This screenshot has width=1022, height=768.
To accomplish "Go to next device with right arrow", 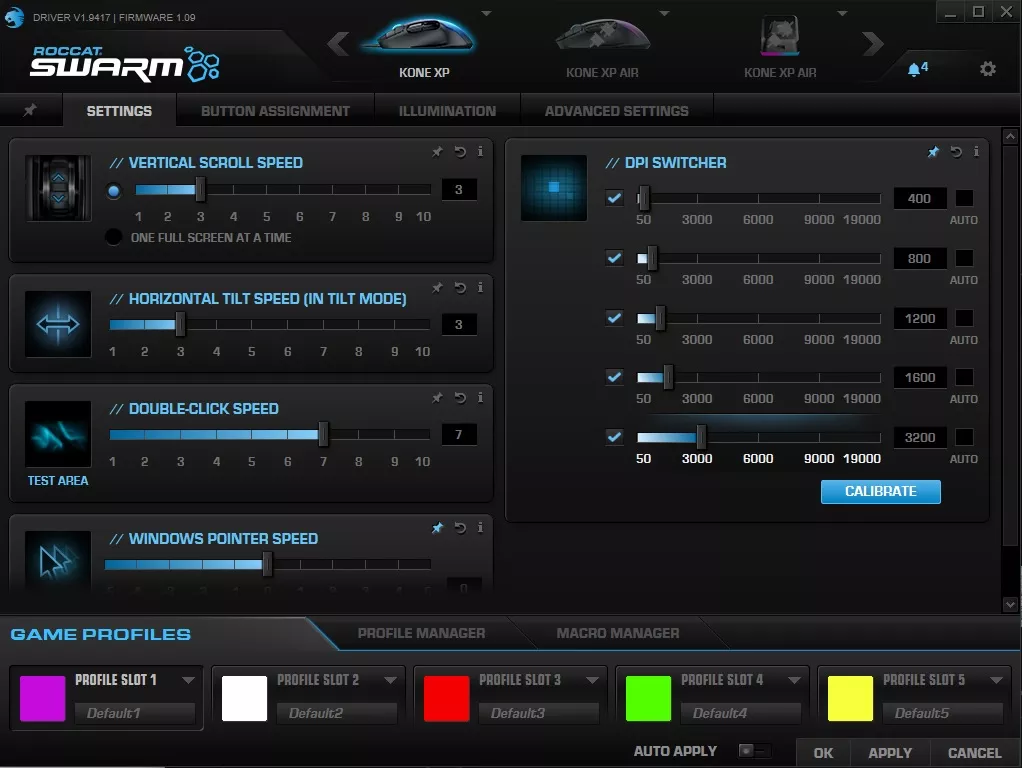I will (873, 44).
